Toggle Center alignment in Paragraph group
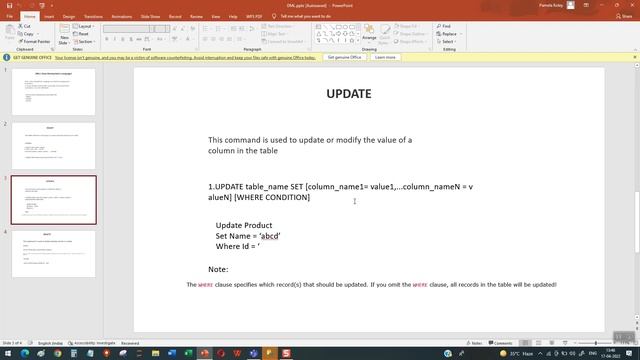This screenshot has height=360, width=640. pyautogui.click(x=213, y=39)
